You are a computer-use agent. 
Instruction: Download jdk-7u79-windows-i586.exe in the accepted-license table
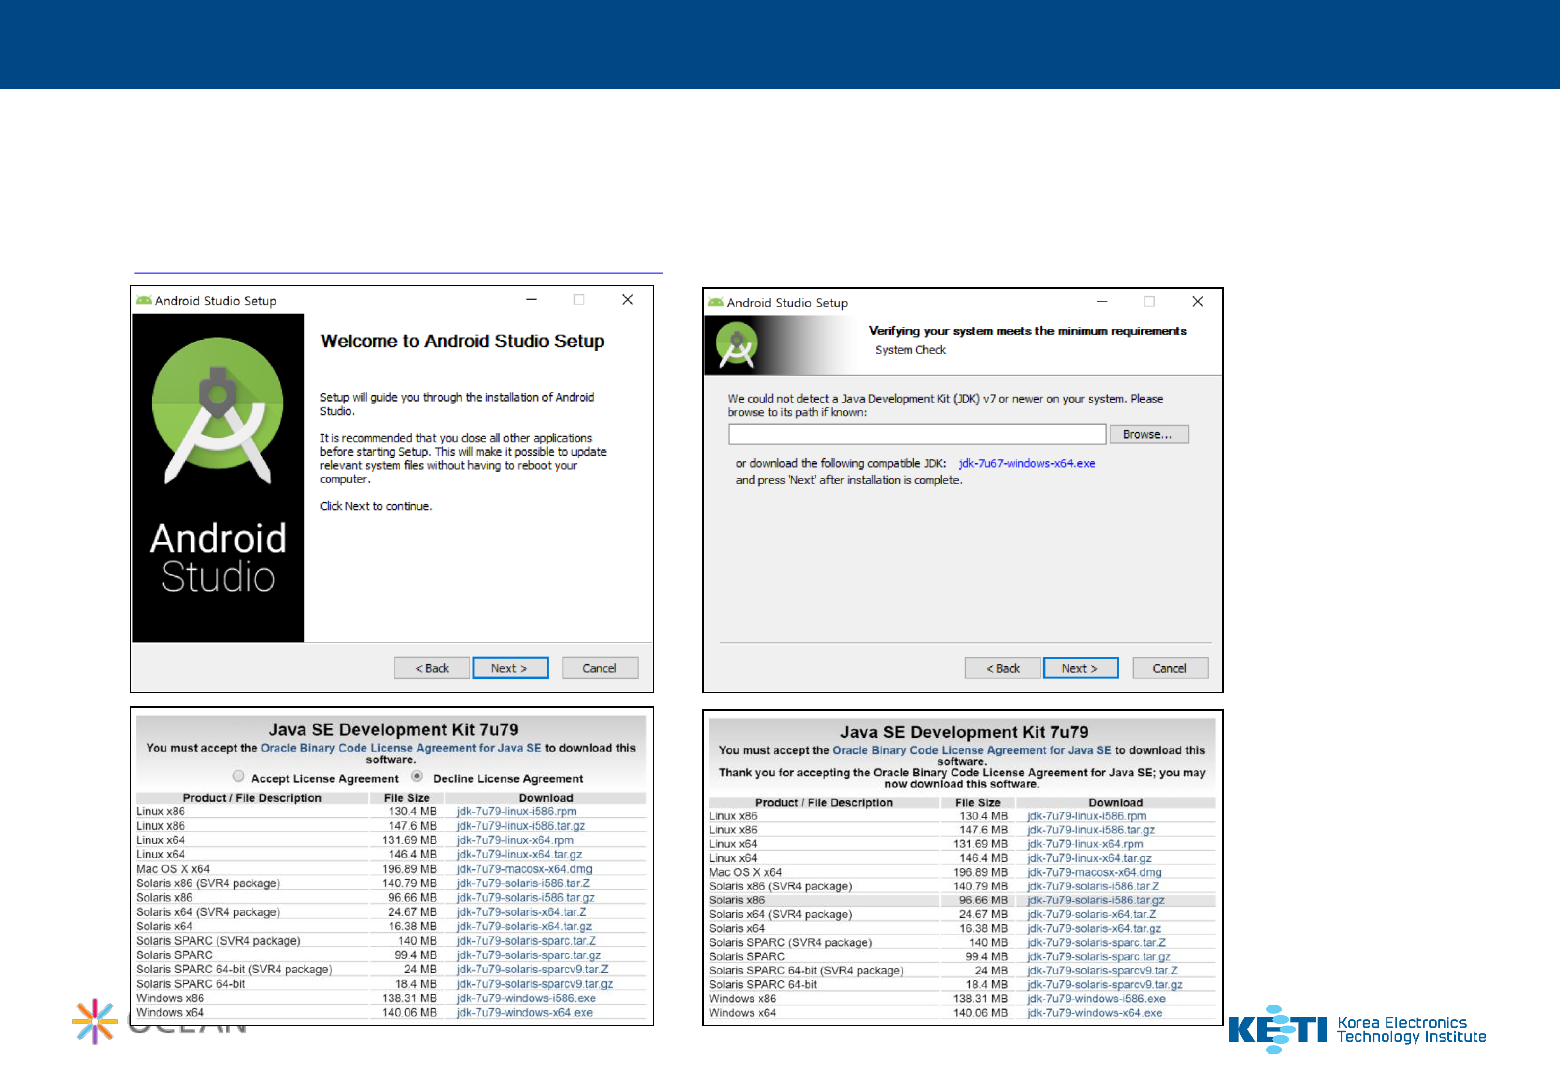(x=1097, y=998)
